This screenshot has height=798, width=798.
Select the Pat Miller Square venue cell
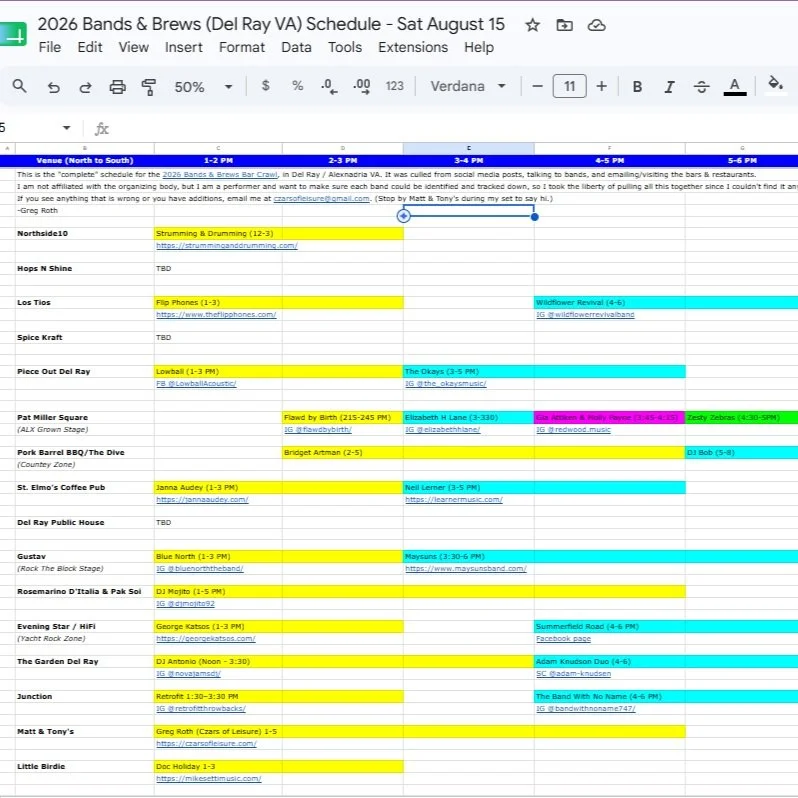click(x=84, y=417)
